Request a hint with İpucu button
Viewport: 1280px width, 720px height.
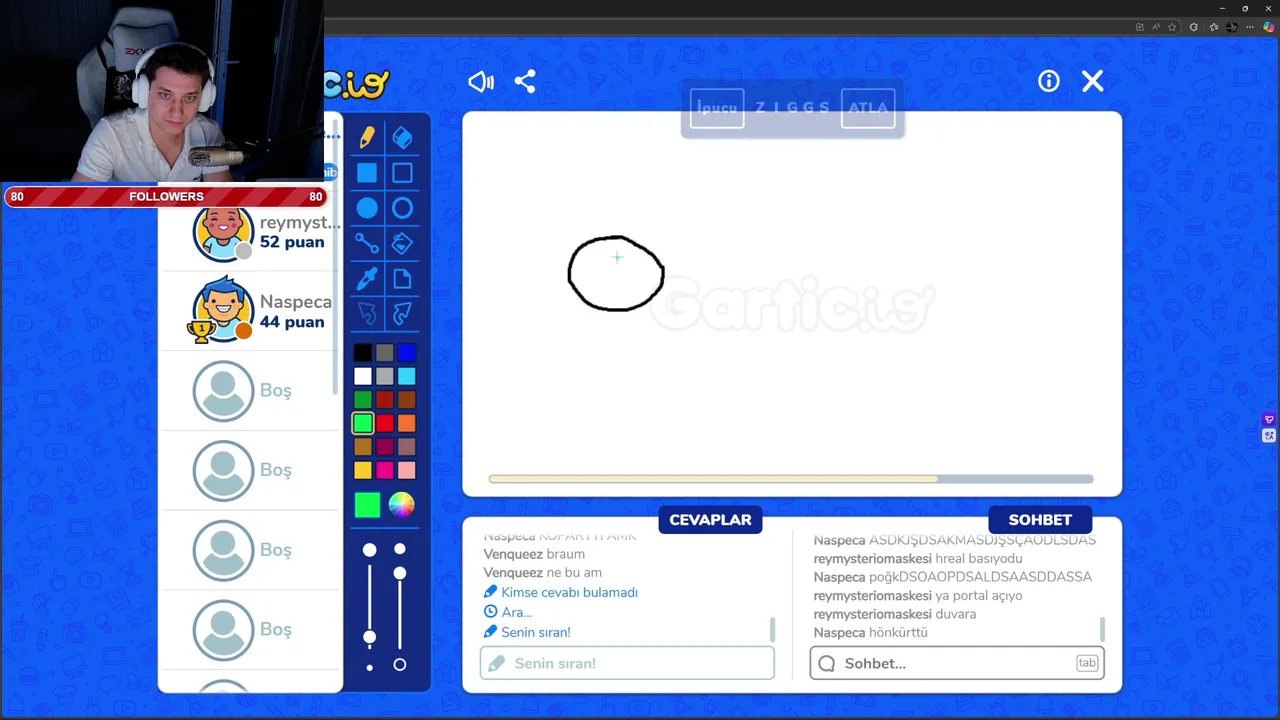click(717, 108)
